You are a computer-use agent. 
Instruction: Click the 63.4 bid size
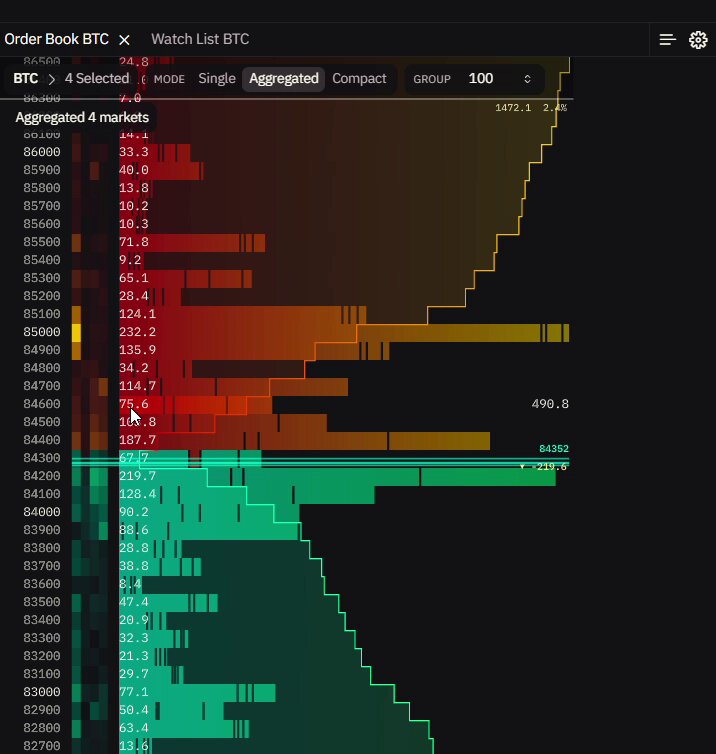pyautogui.click(x=134, y=728)
